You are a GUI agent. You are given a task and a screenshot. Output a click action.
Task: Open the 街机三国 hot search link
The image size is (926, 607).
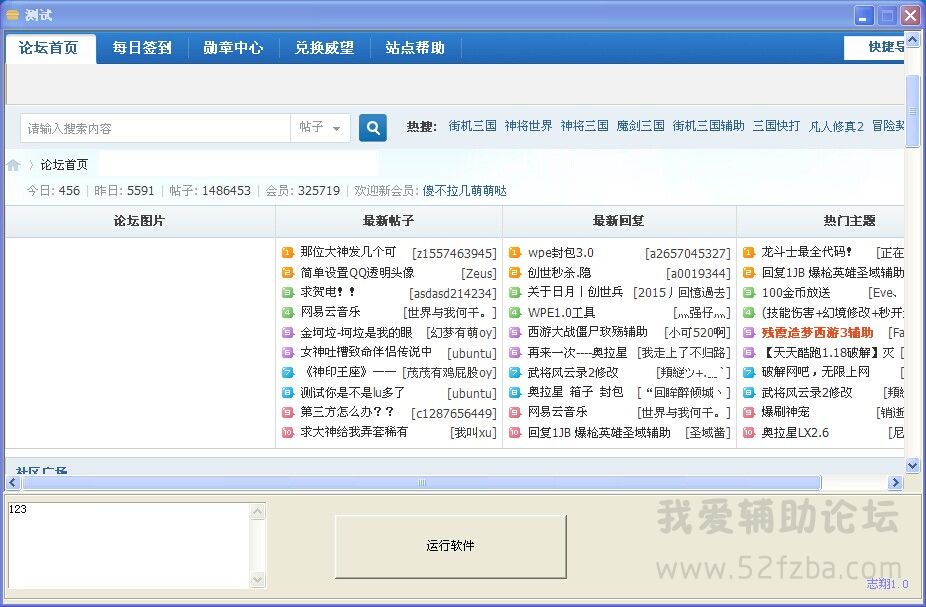472,126
